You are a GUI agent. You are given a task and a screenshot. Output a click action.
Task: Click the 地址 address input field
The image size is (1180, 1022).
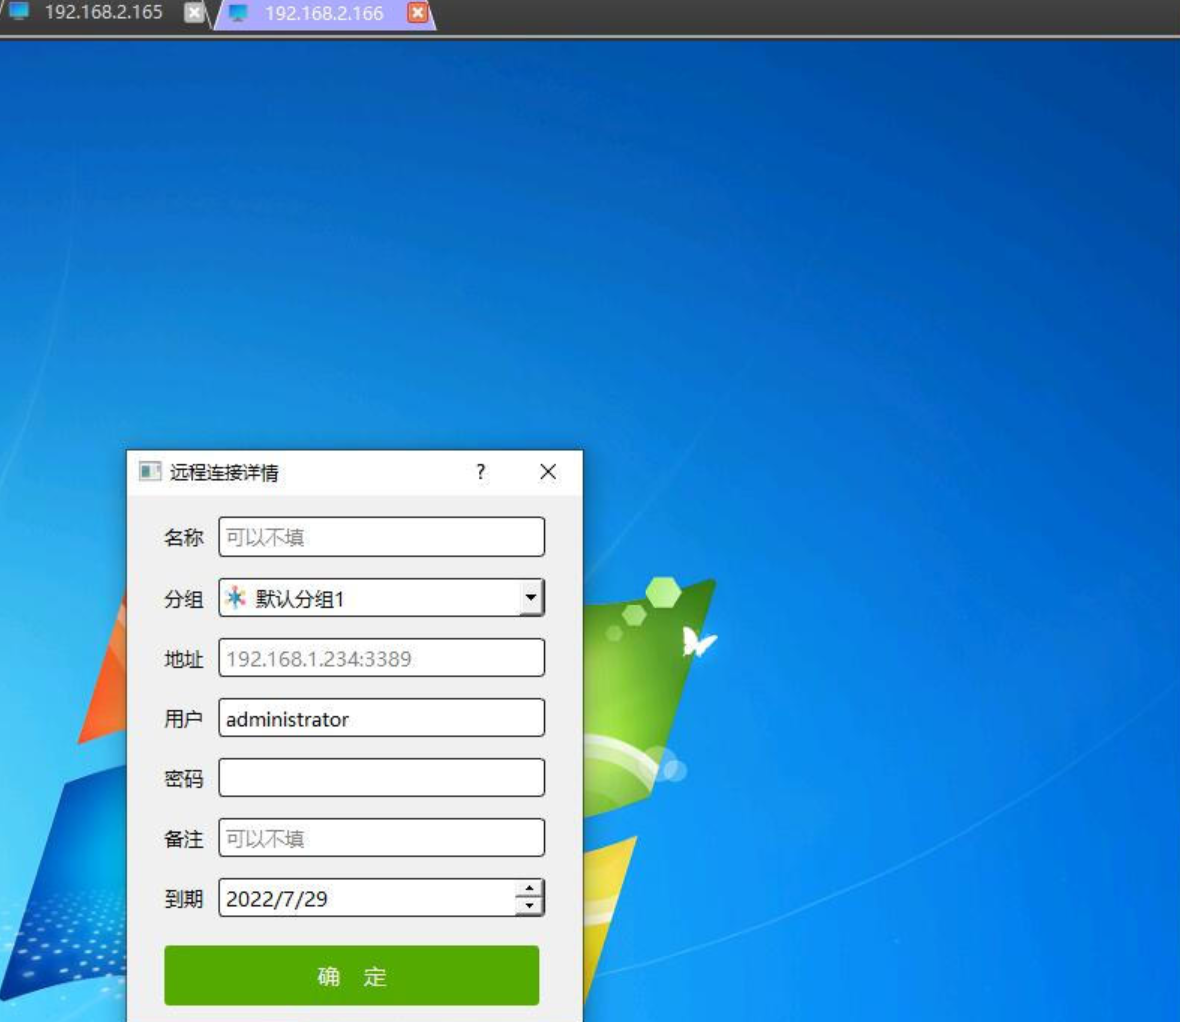[x=381, y=658]
